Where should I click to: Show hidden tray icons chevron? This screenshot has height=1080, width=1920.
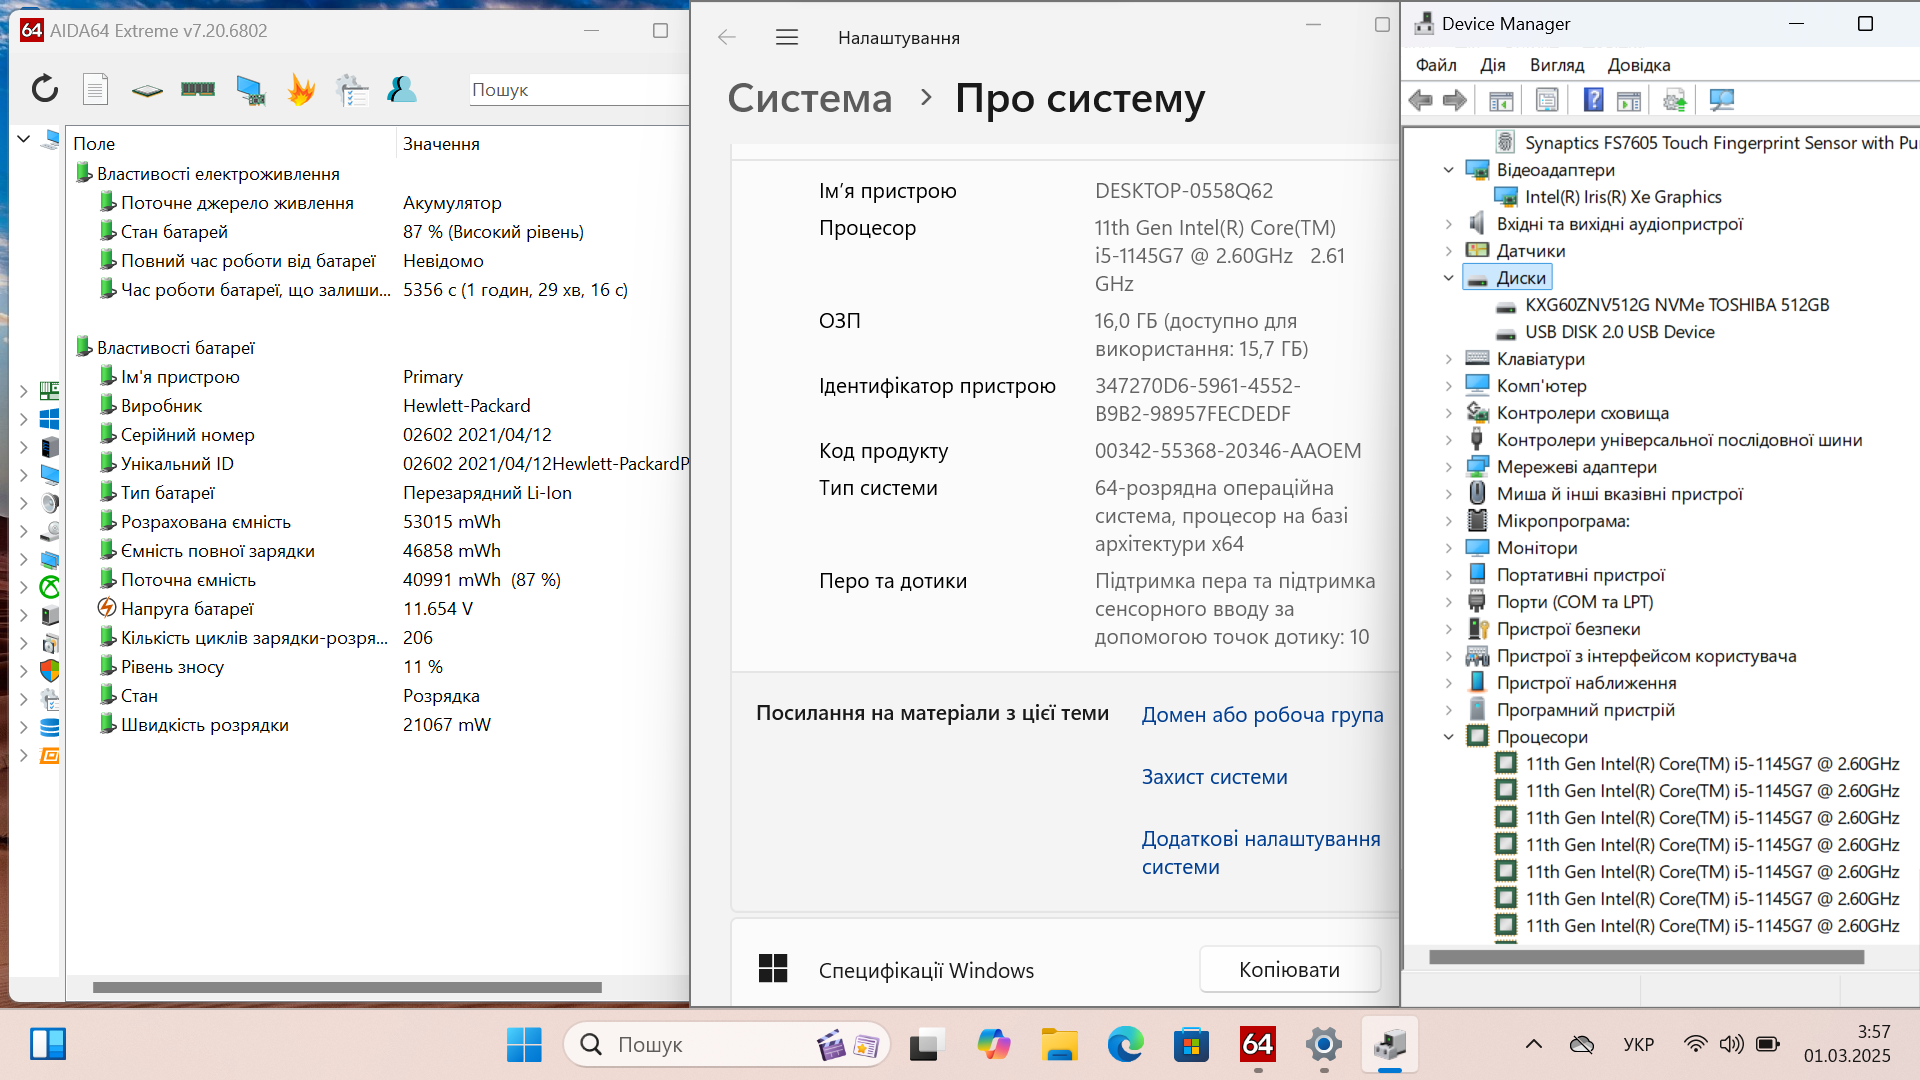pyautogui.click(x=1533, y=1045)
